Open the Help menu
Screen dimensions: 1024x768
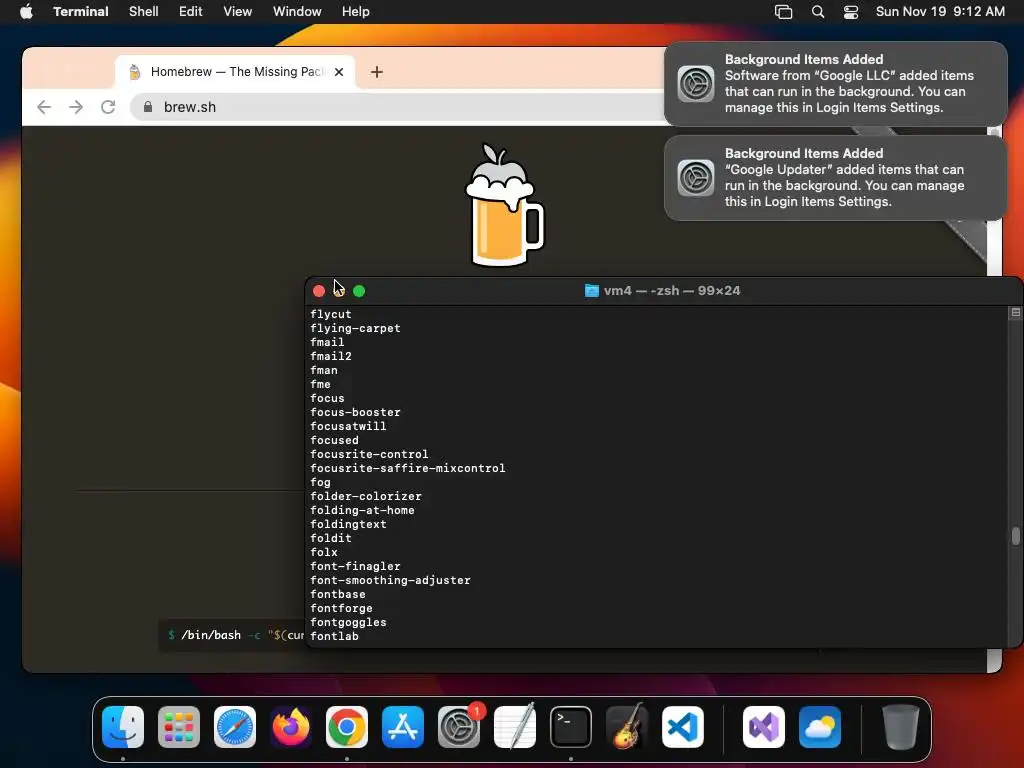click(356, 11)
